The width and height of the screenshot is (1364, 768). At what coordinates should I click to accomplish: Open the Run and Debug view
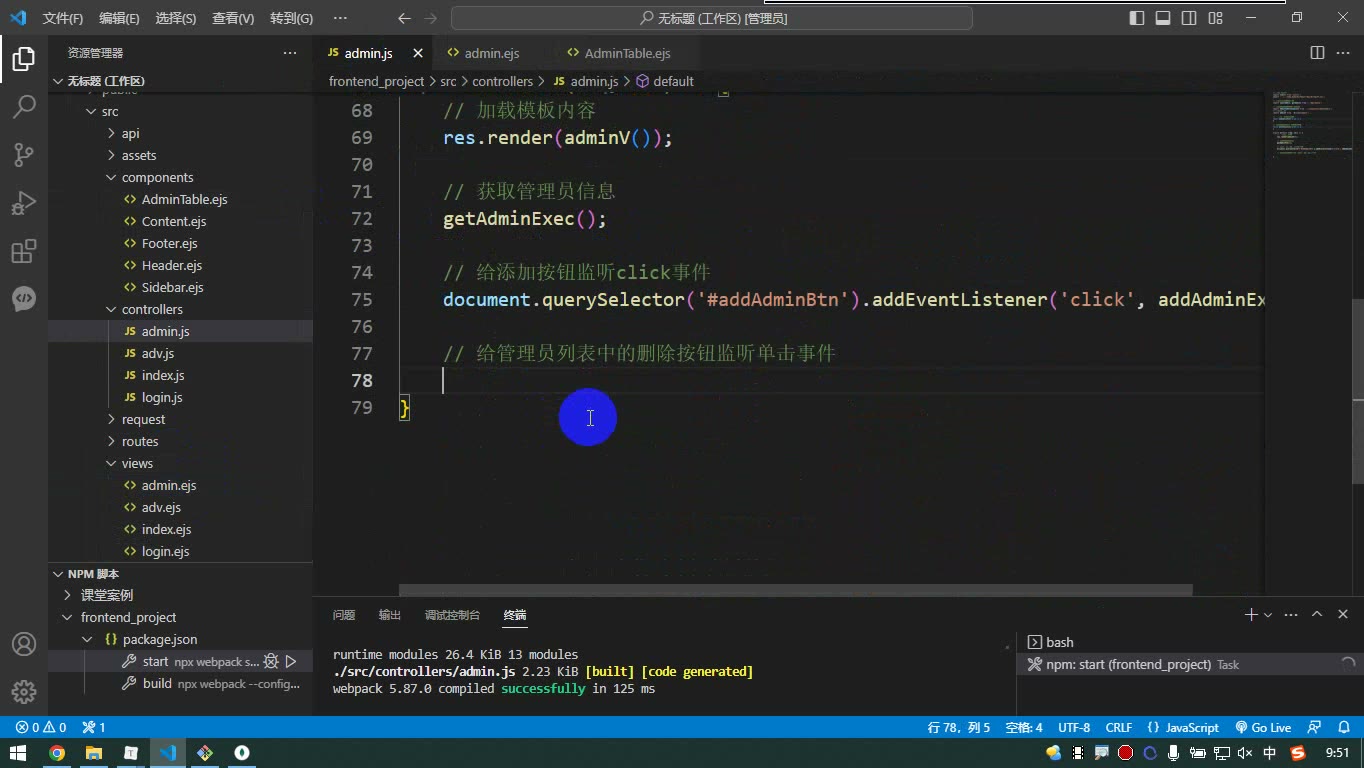click(24, 203)
